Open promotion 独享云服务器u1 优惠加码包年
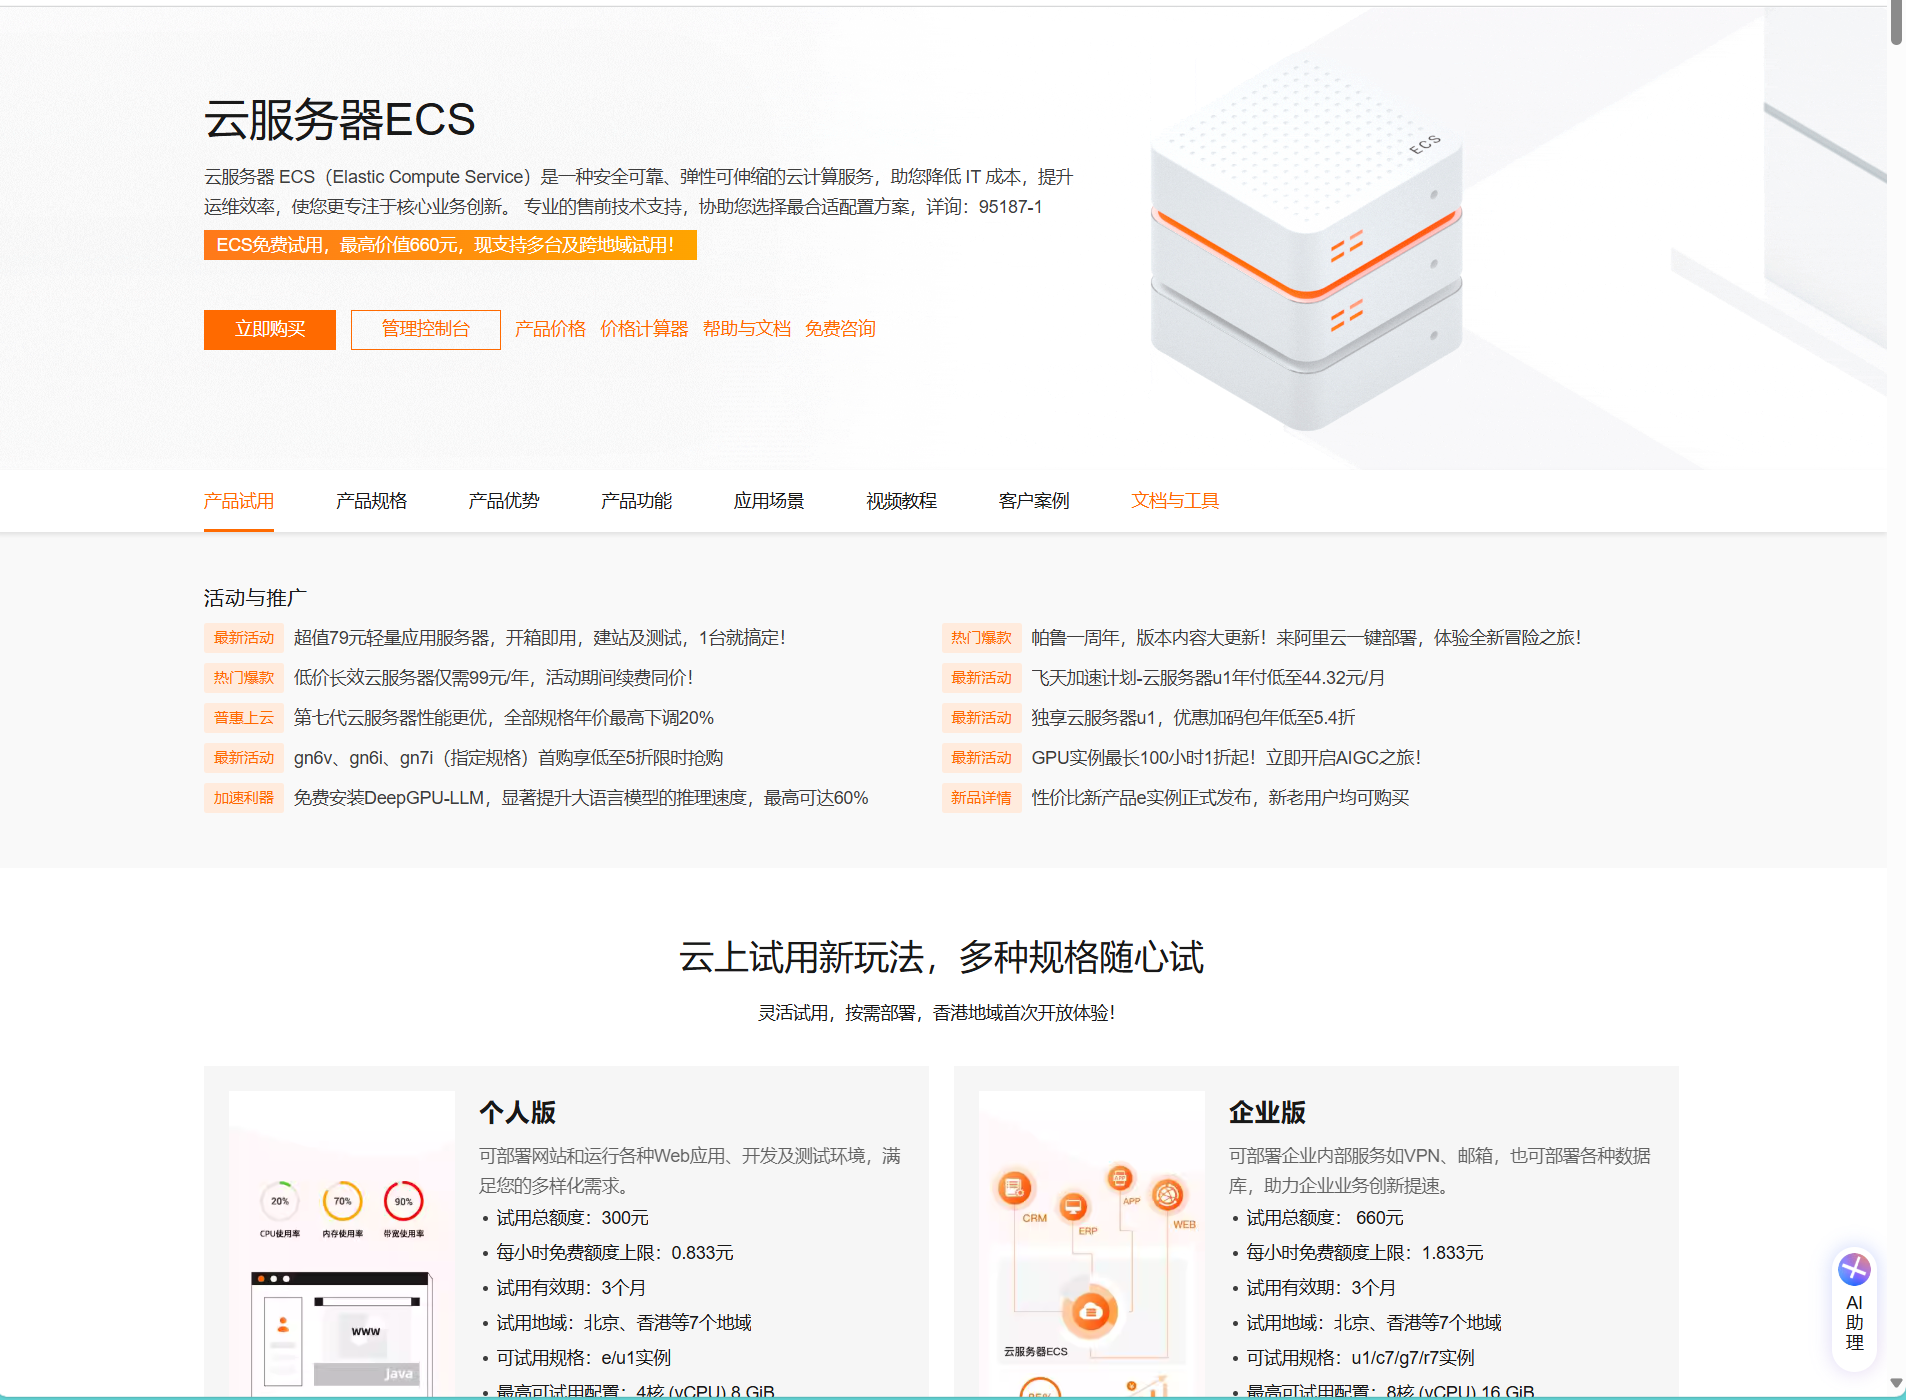This screenshot has width=1906, height=1400. tap(1193, 718)
